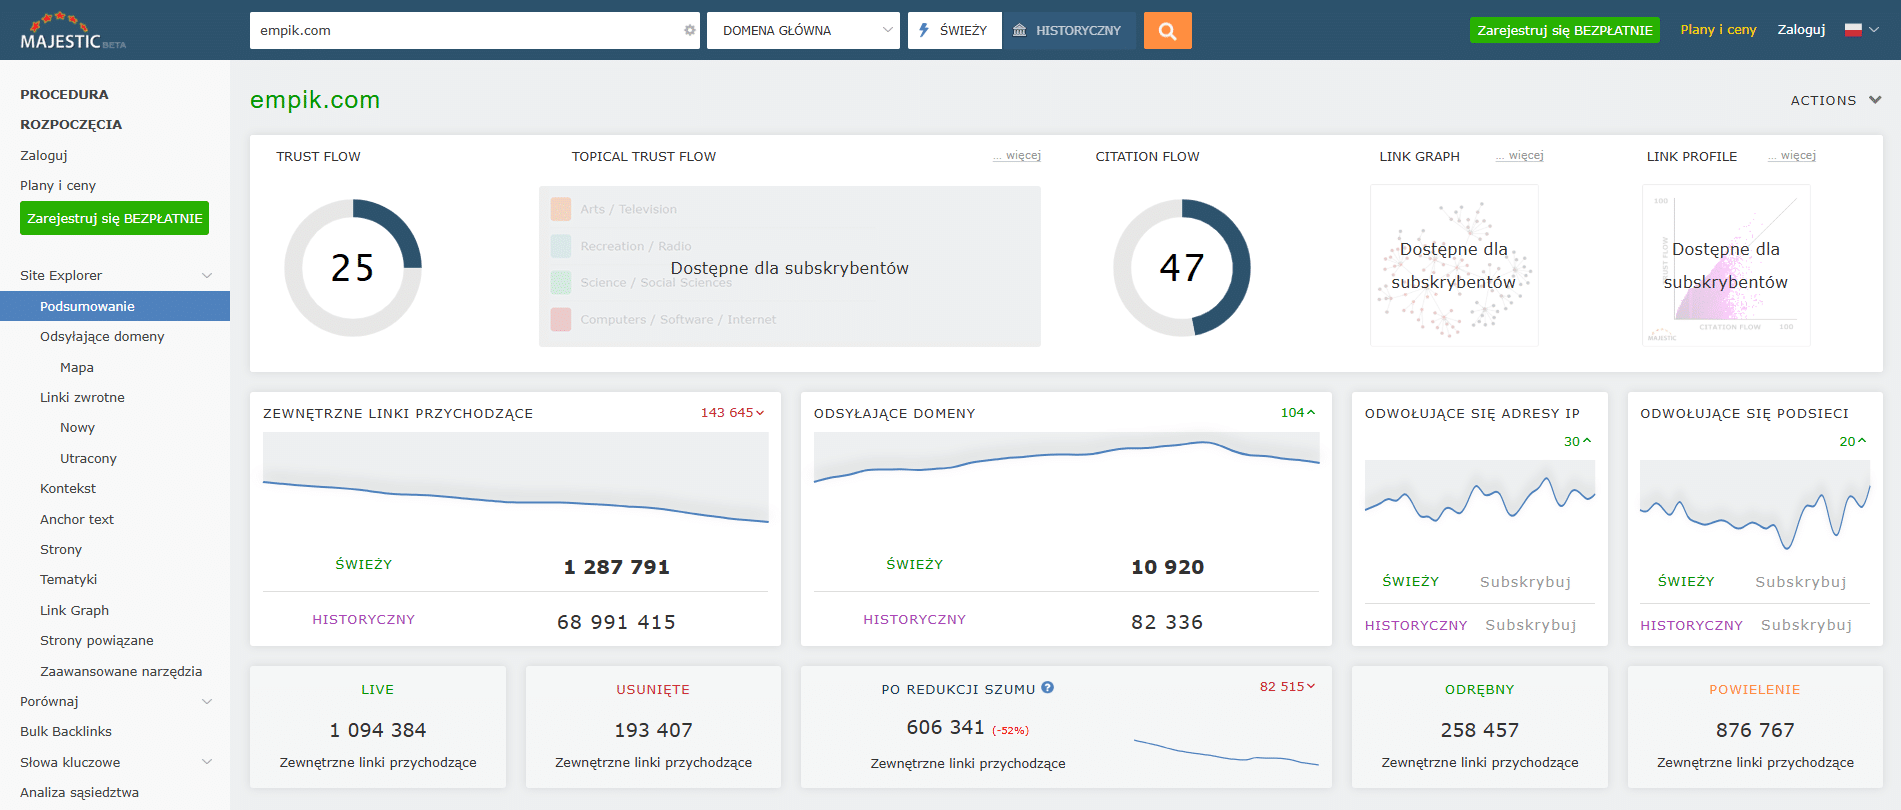Viewport: 1901px width, 810px height.
Task: Click the Majestic logo
Action: coord(73,31)
